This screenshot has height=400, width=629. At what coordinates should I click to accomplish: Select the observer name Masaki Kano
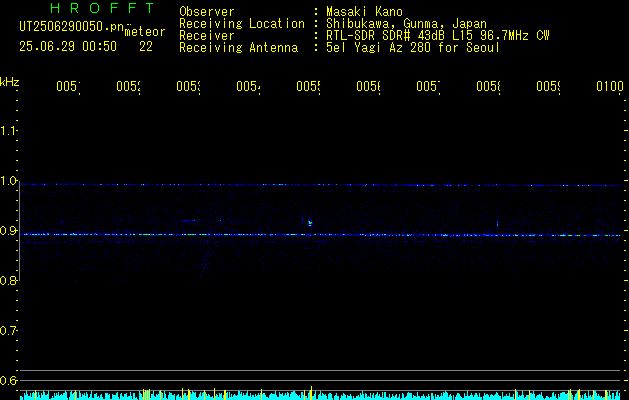click(364, 12)
